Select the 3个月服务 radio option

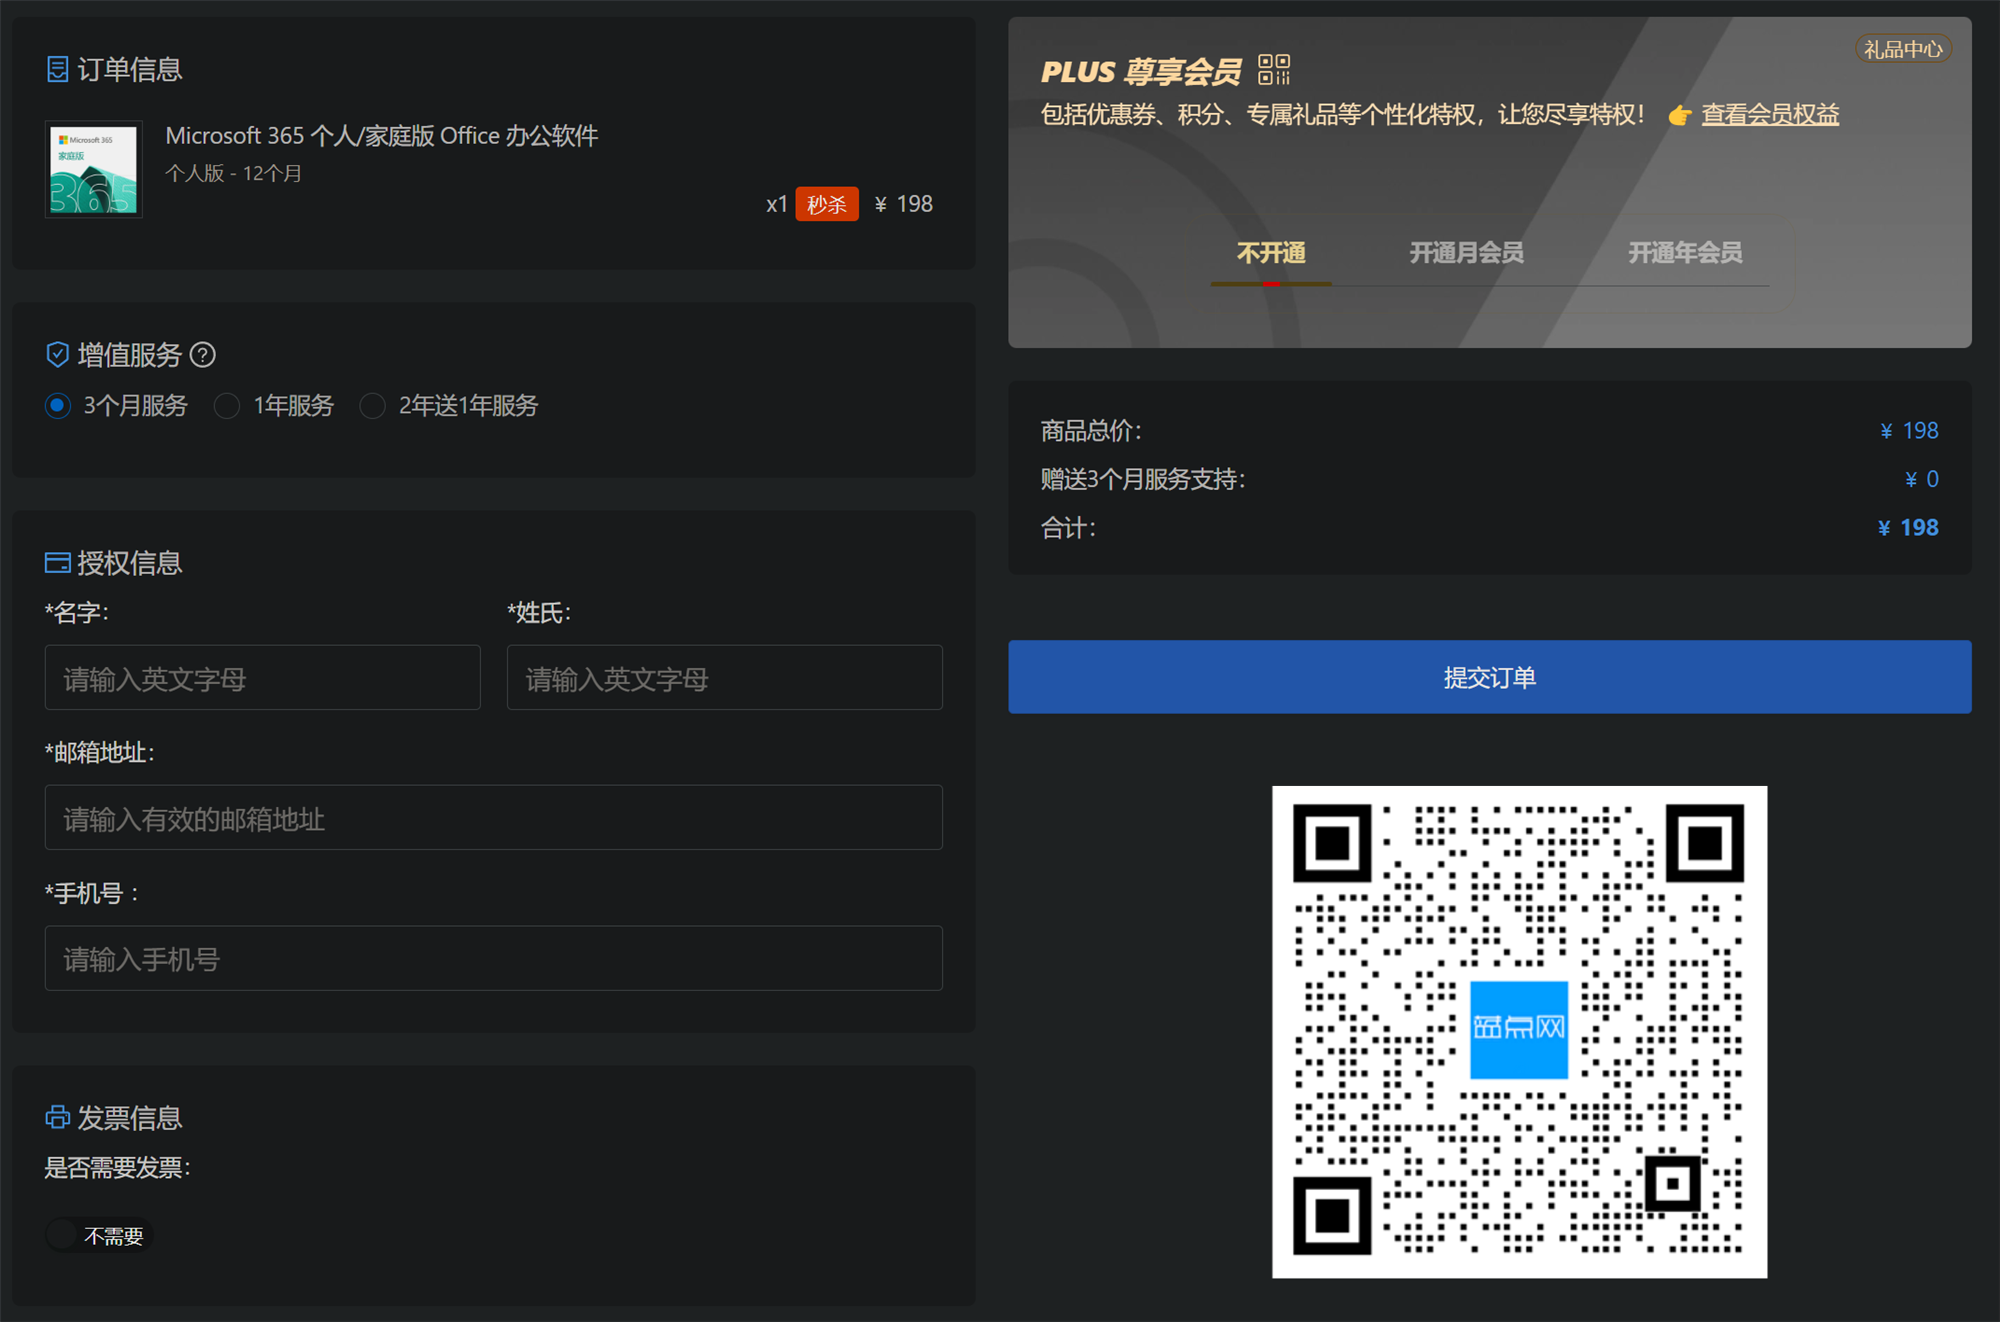(x=58, y=405)
